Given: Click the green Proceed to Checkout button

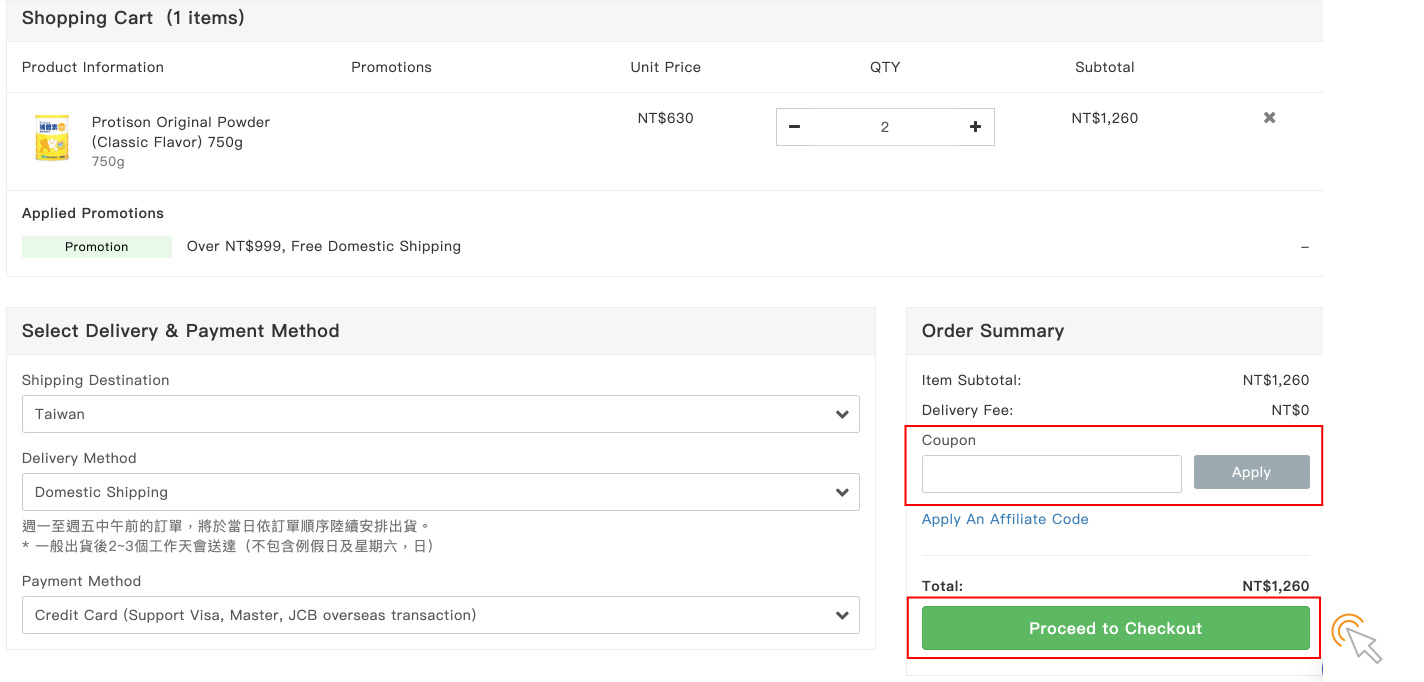Looking at the screenshot, I should pos(1115,628).
